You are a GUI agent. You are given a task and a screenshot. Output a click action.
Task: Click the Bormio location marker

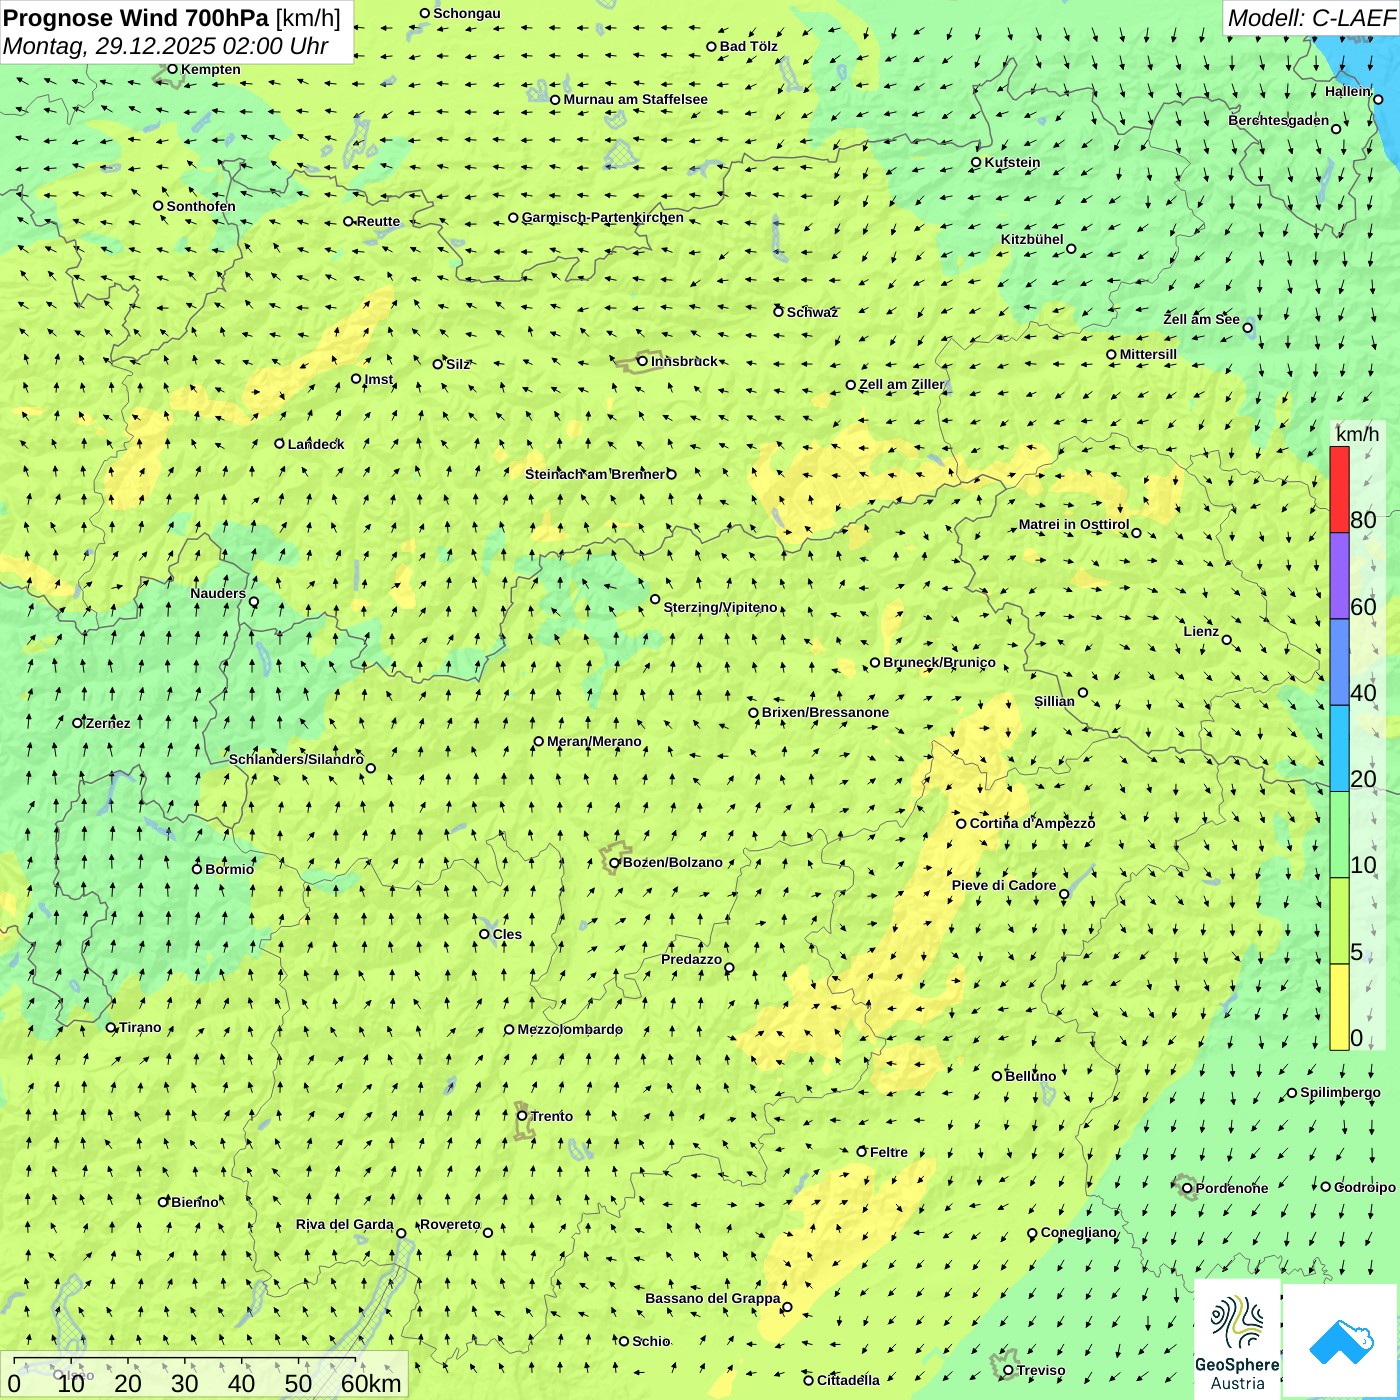[x=197, y=869]
